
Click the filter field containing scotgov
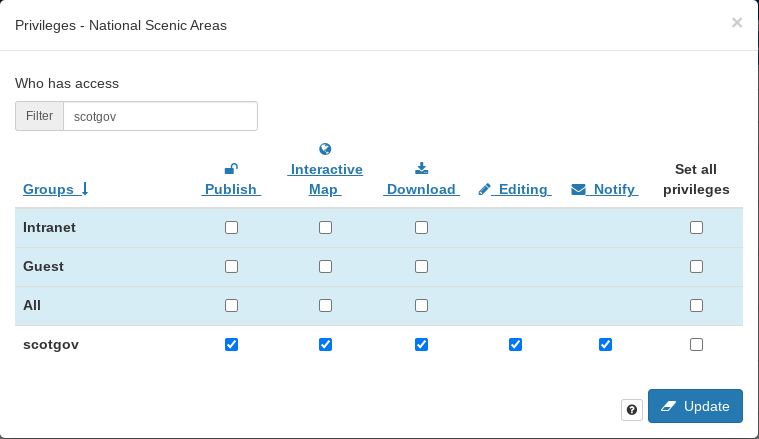pyautogui.click(x=160, y=116)
